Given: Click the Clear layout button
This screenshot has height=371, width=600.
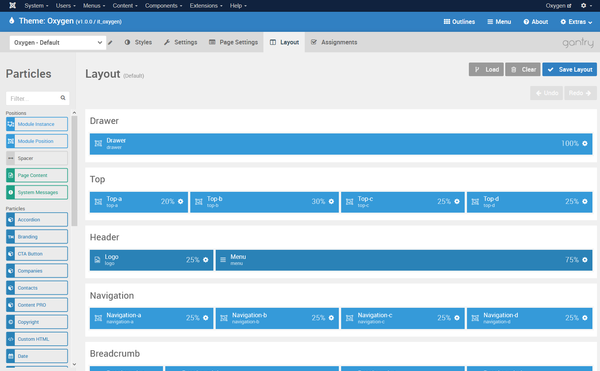Looking at the screenshot, I should [523, 69].
